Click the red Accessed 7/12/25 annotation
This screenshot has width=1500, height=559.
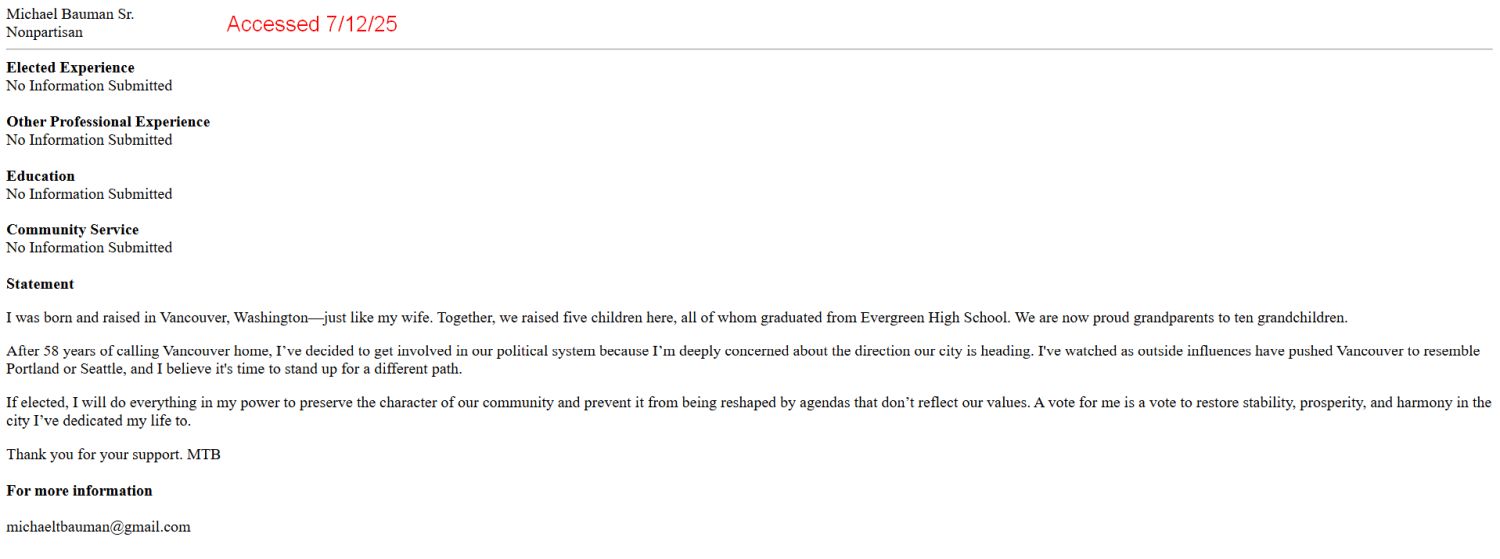point(312,24)
